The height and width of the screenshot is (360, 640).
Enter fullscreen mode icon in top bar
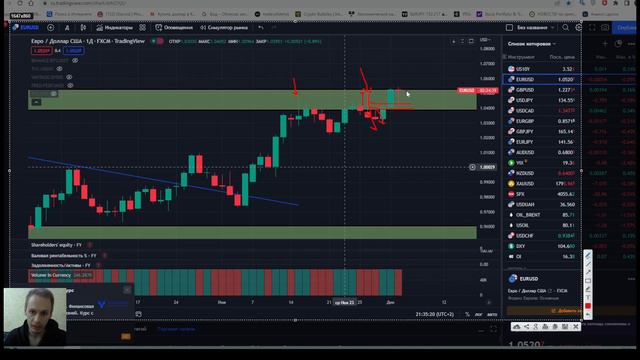click(592, 28)
